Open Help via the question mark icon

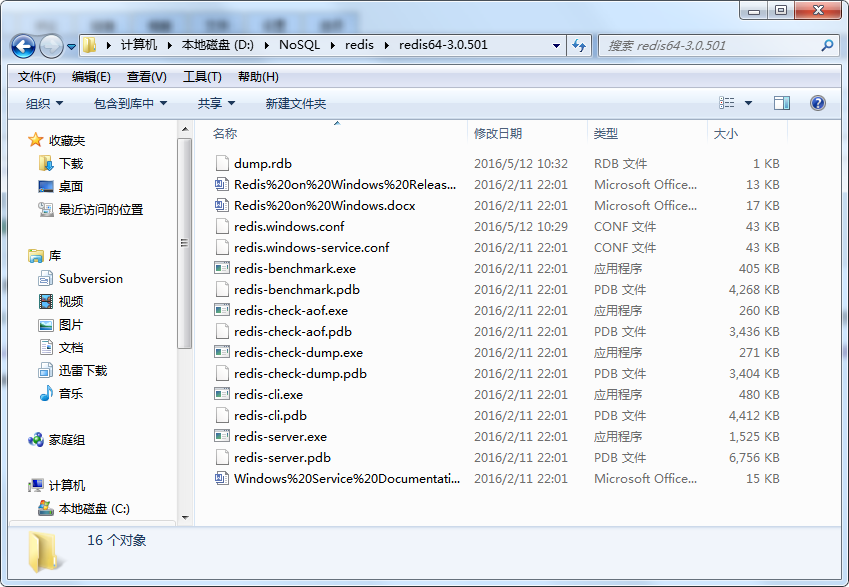[817, 103]
